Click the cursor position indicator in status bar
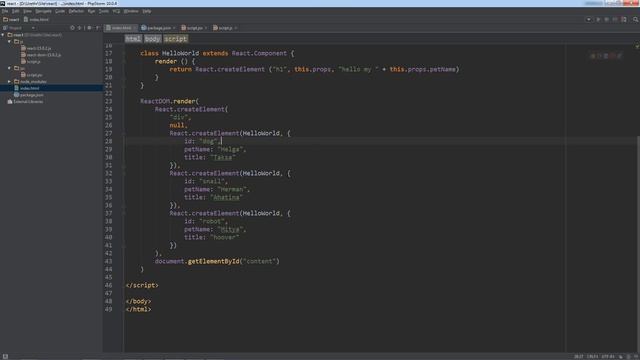Viewport: 640px width, 360px height. (x=579, y=357)
